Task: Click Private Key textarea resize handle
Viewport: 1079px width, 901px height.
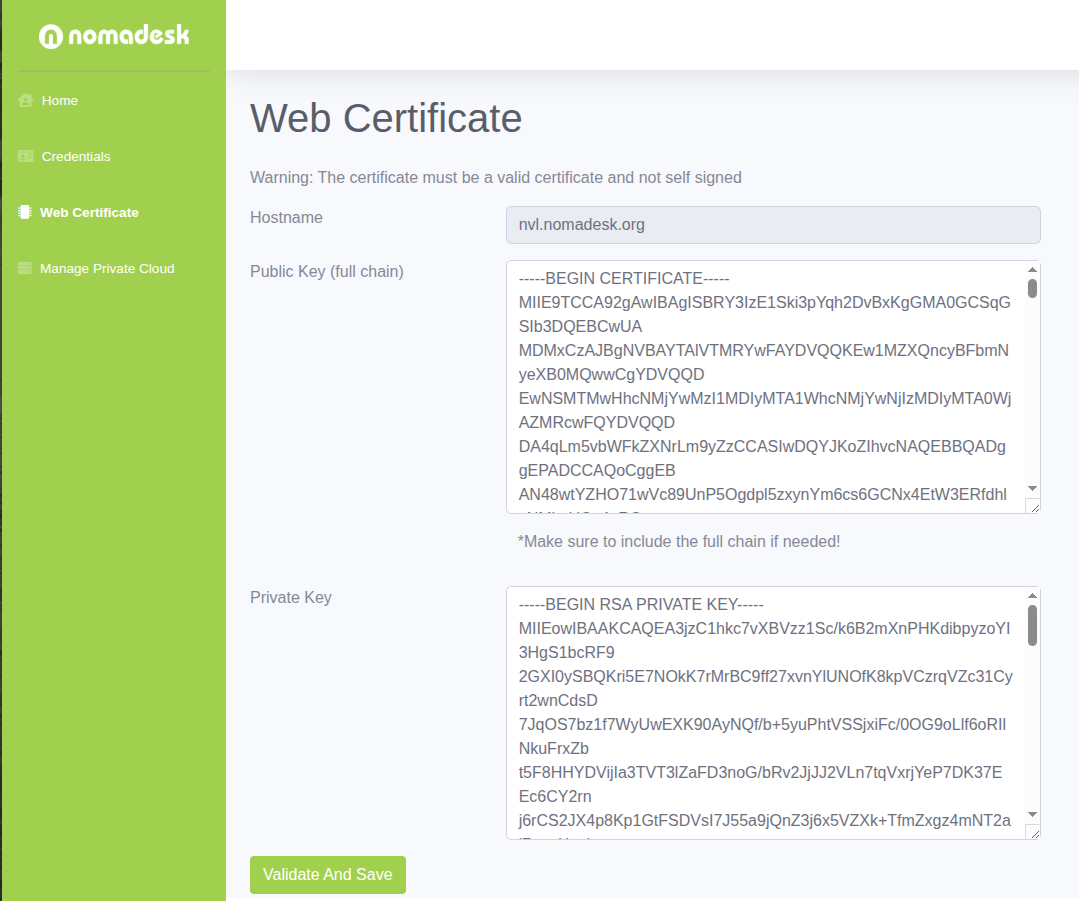Action: coord(1033,833)
